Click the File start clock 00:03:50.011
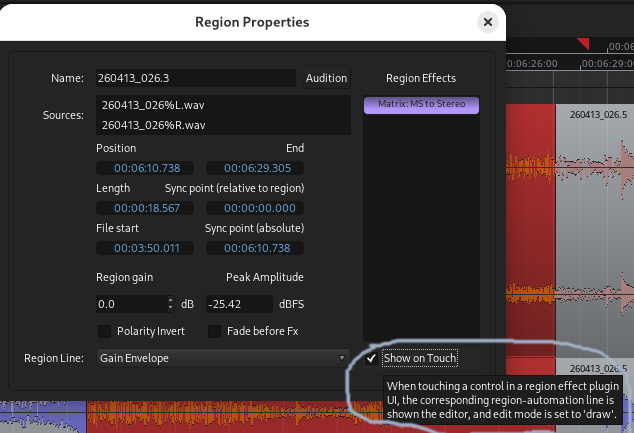The width and height of the screenshot is (634, 433). pyautogui.click(x=145, y=248)
